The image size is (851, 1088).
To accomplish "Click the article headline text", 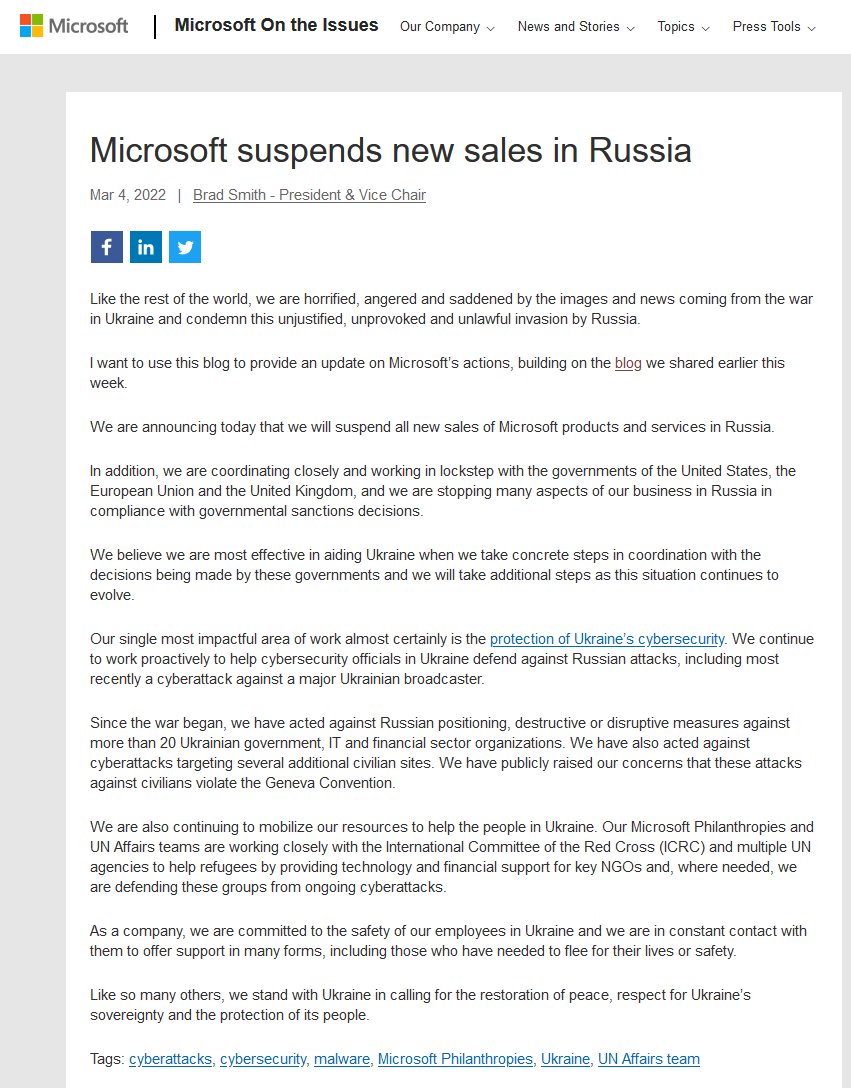I will point(391,150).
